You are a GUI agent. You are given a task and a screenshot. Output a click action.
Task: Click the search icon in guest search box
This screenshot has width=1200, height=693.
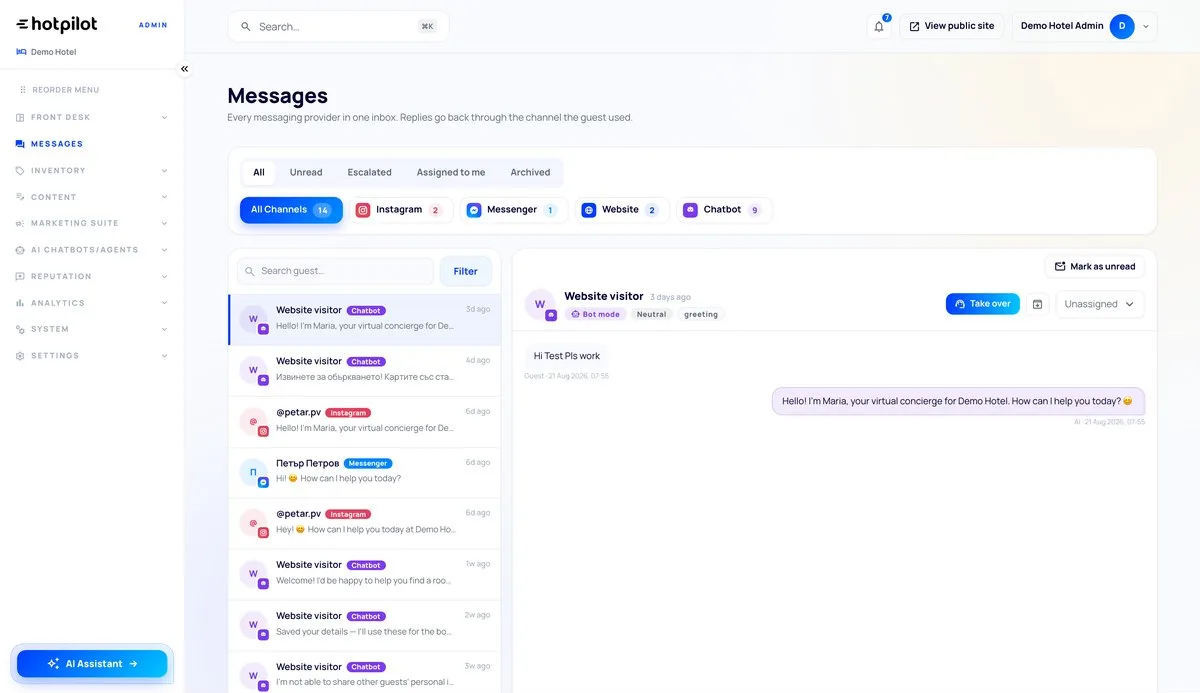(251, 271)
